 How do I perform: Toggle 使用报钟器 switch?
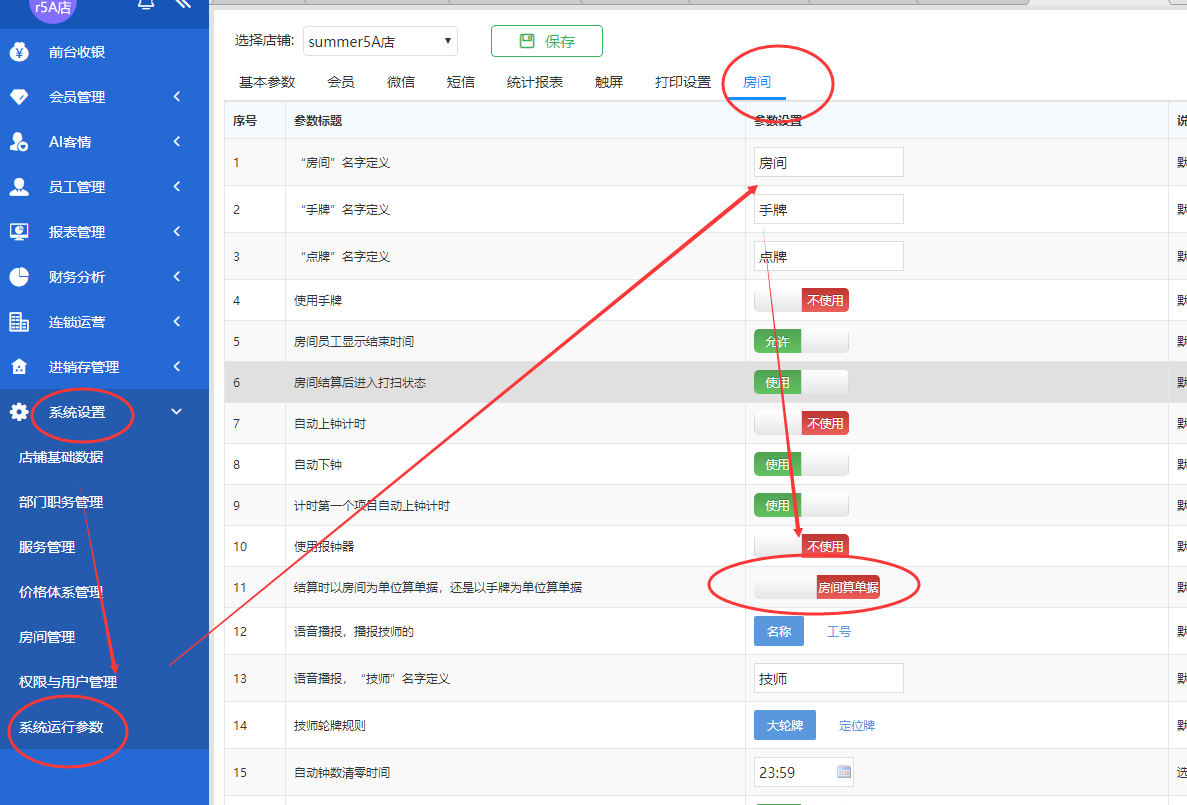coord(801,546)
